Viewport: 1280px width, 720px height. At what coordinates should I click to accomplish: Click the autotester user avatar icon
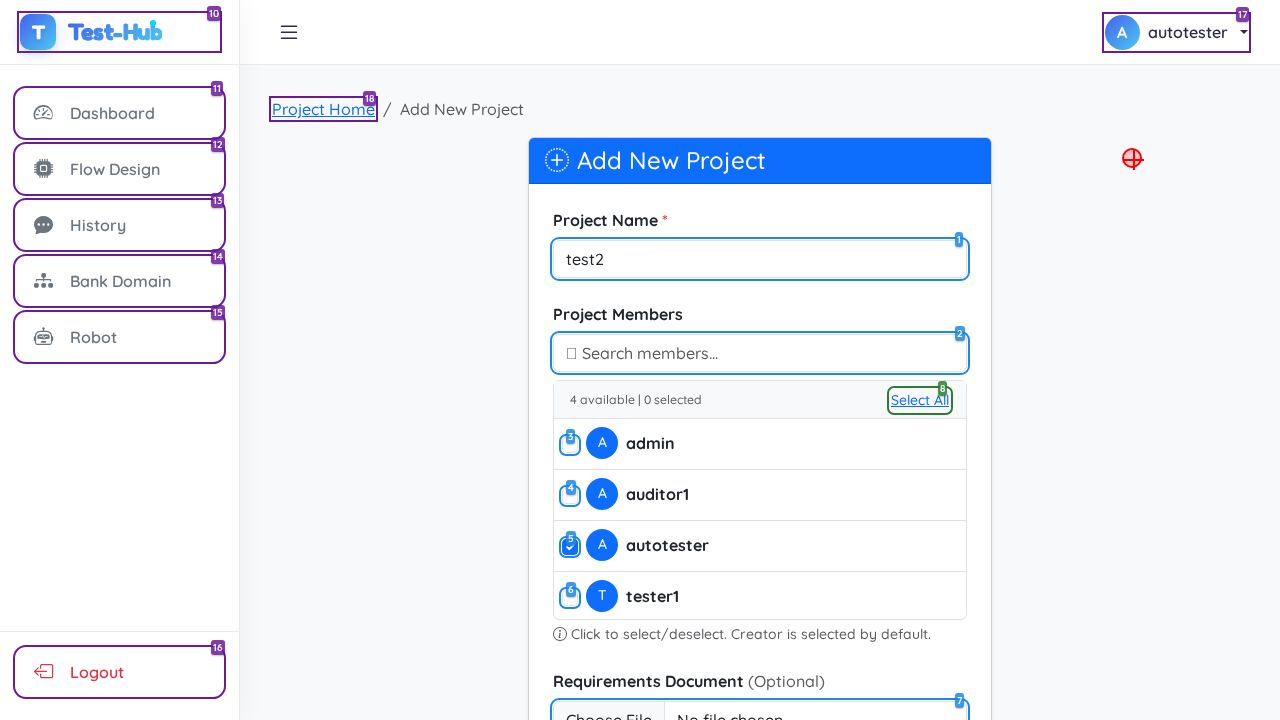pos(1122,32)
